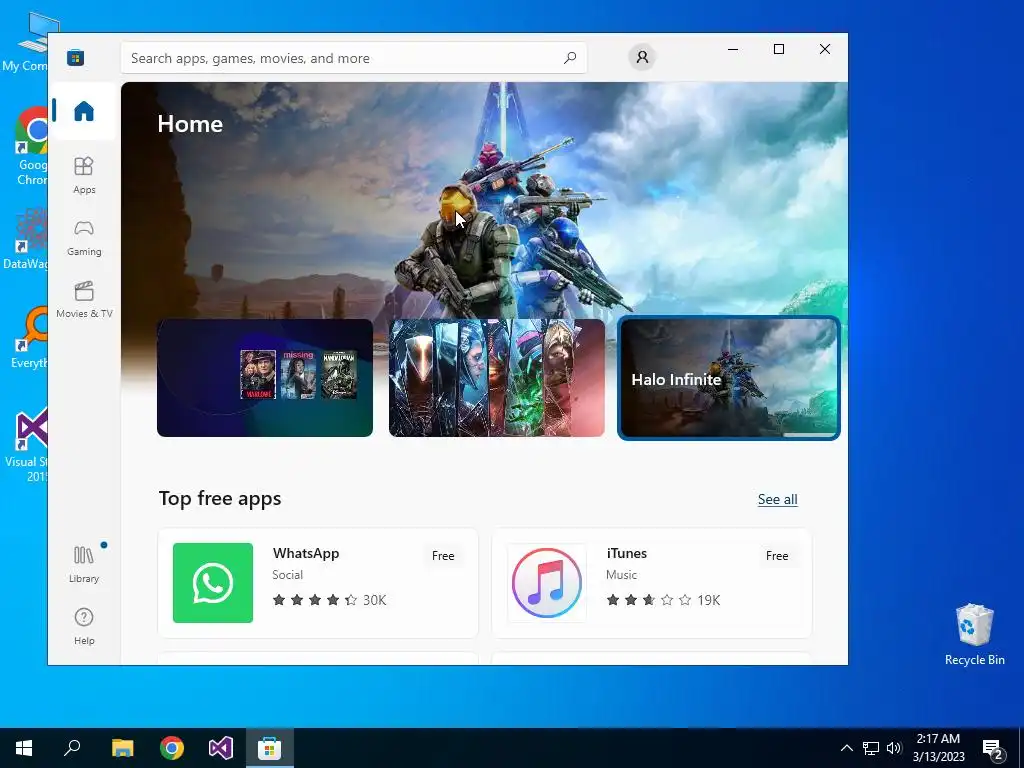Click the taskbar clock showing 2:17 AM
Image resolution: width=1024 pixels, height=768 pixels.
coord(938,748)
